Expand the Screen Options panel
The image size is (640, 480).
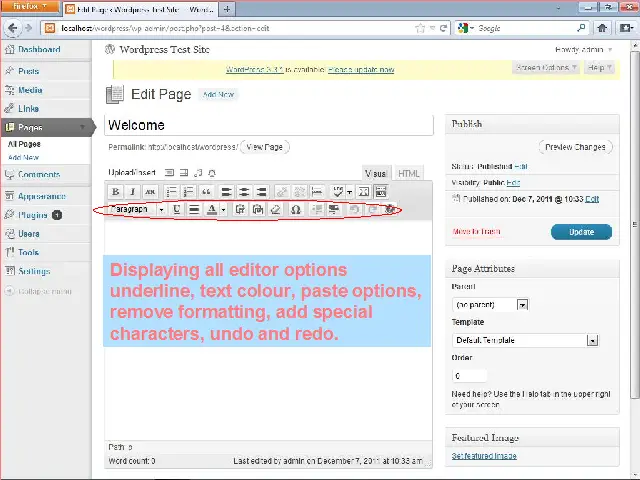[546, 68]
